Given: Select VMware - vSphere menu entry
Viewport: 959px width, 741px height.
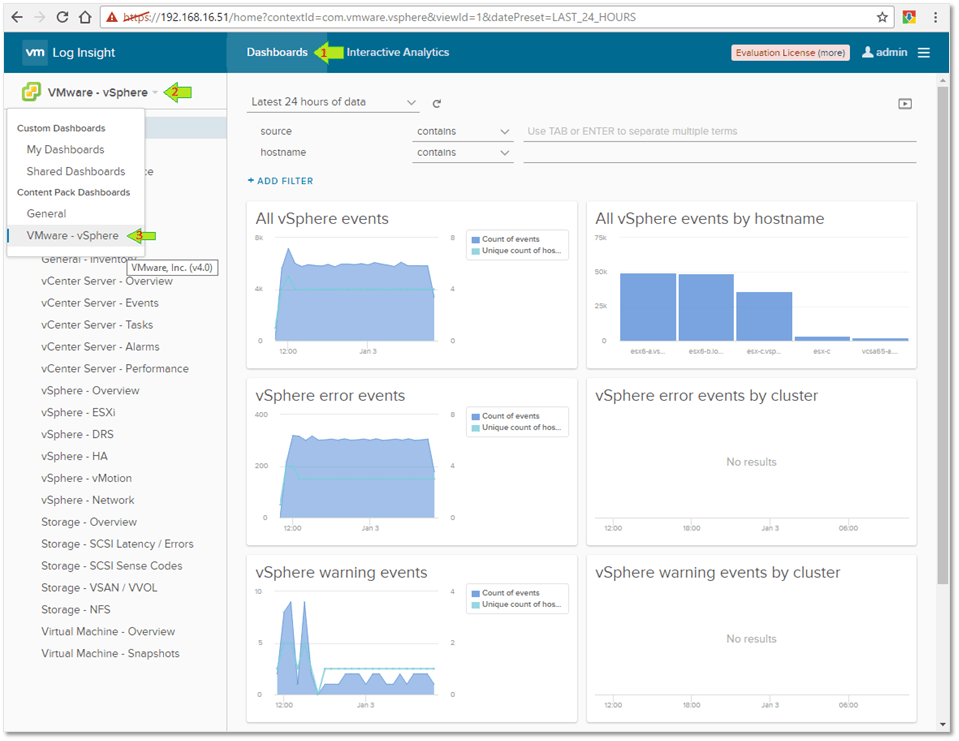Looking at the screenshot, I should pos(72,236).
